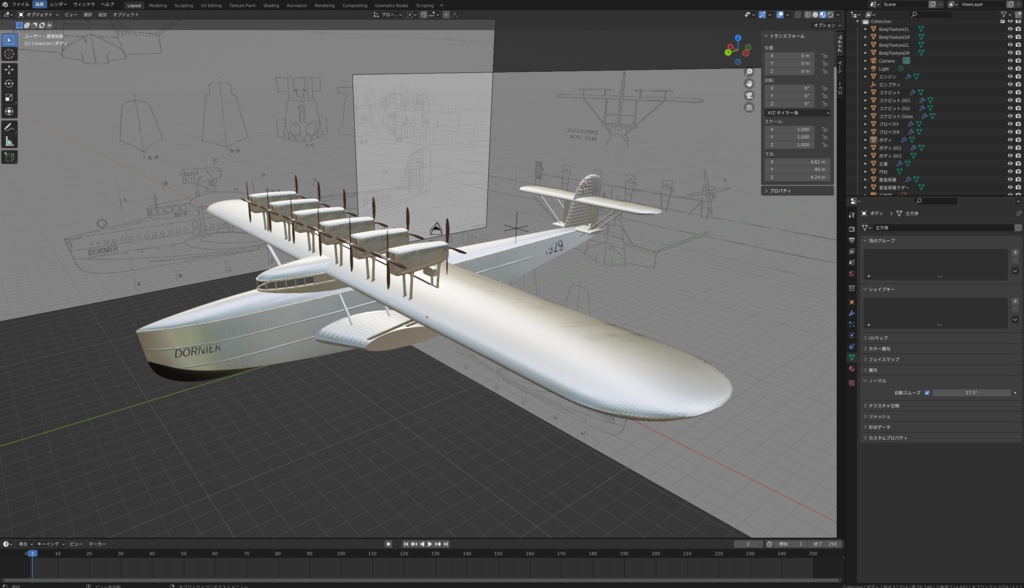Open the Texture properties checker tab
This screenshot has height=588, width=1024.
click(x=852, y=383)
